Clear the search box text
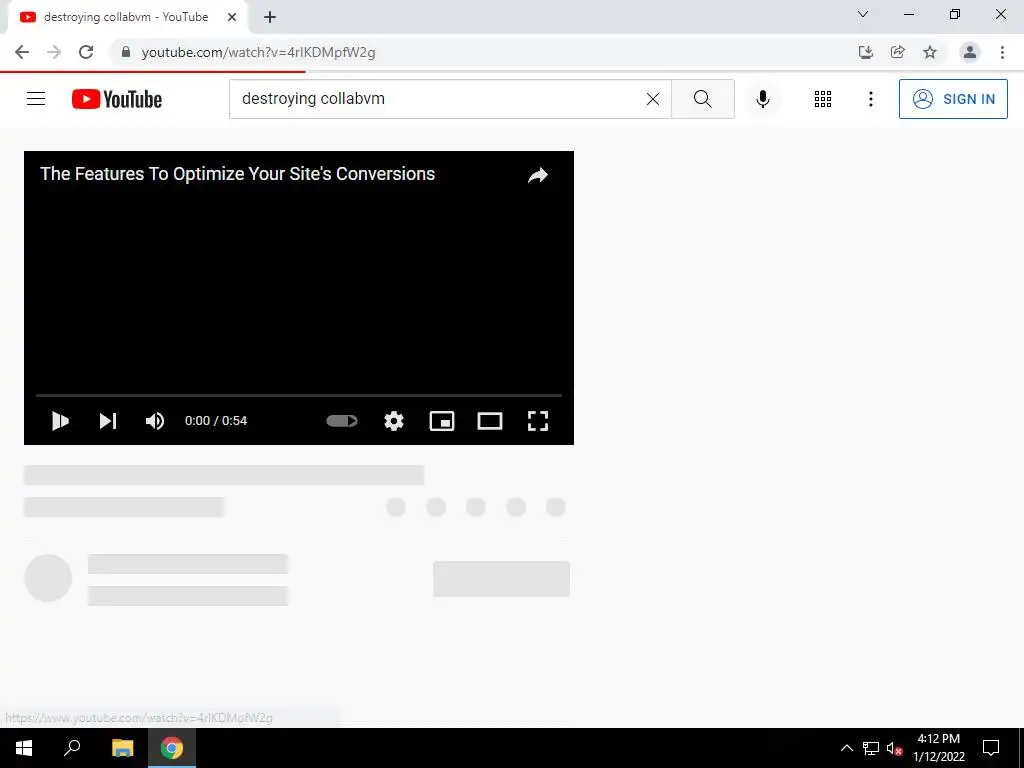The width and height of the screenshot is (1024, 768). [x=652, y=99]
